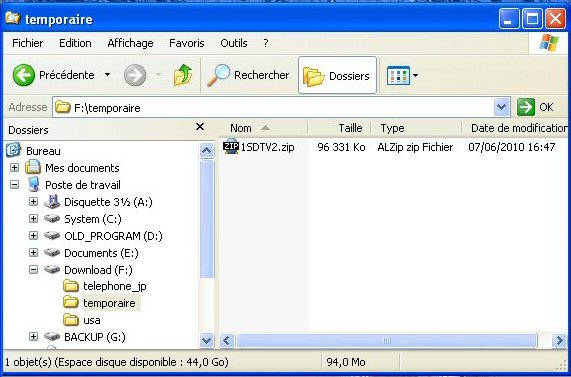Click the address bar folder icon
The image size is (571, 377).
[x=63, y=107]
